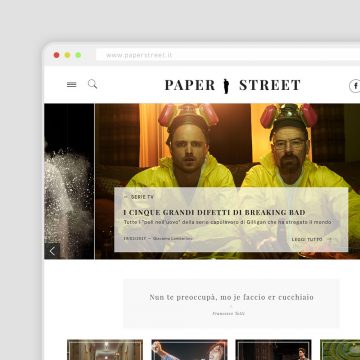This screenshot has width=360, height=360.
Task: Click the quote author Francesco Totti
Action: [x=229, y=314]
